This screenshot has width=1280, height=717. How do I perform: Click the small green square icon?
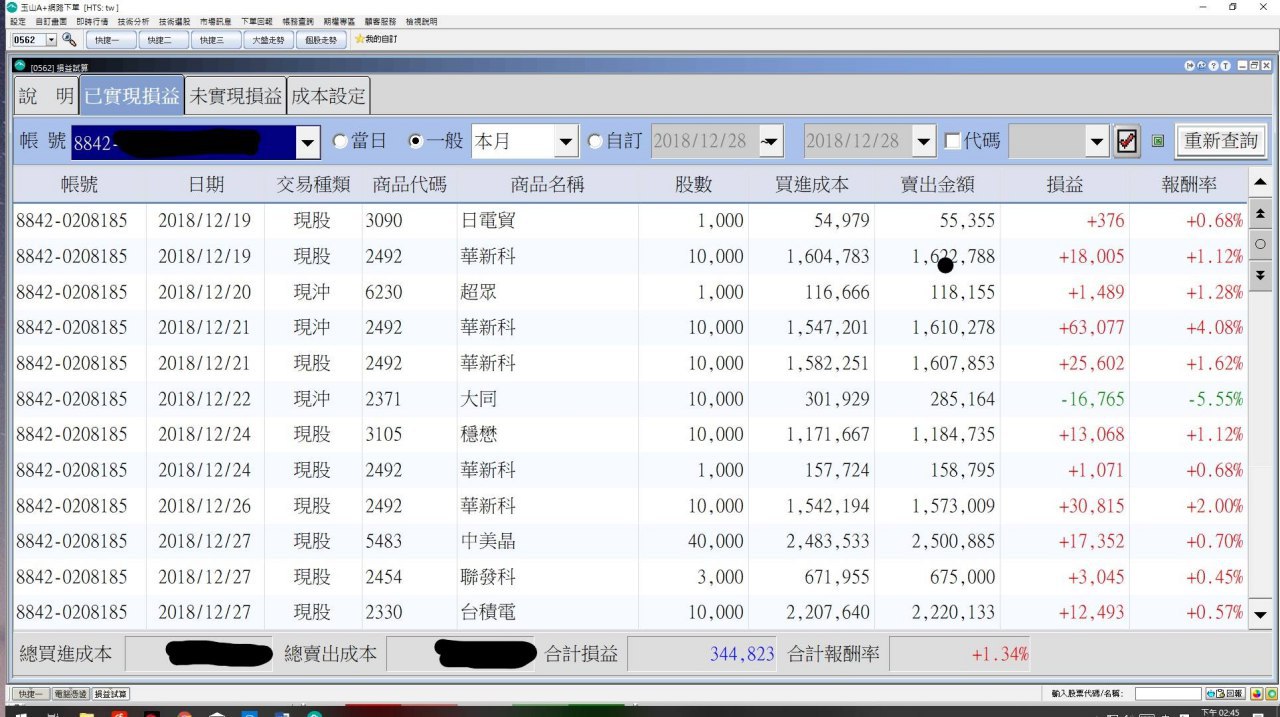[x=1157, y=141]
